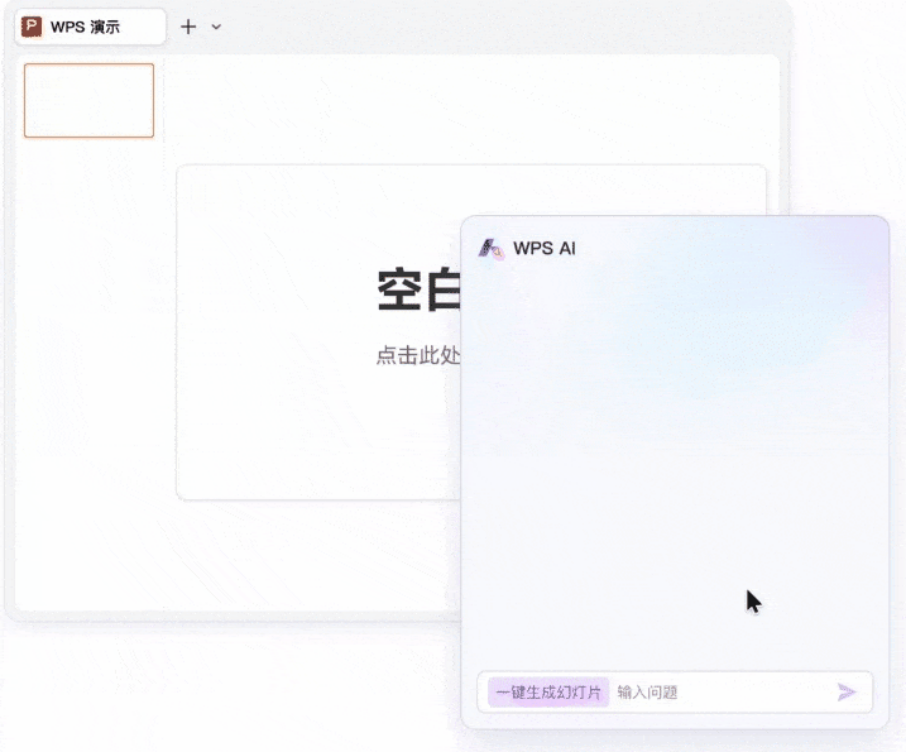
Task: Switch to the WPS 演示 tab
Action: click(x=90, y=27)
